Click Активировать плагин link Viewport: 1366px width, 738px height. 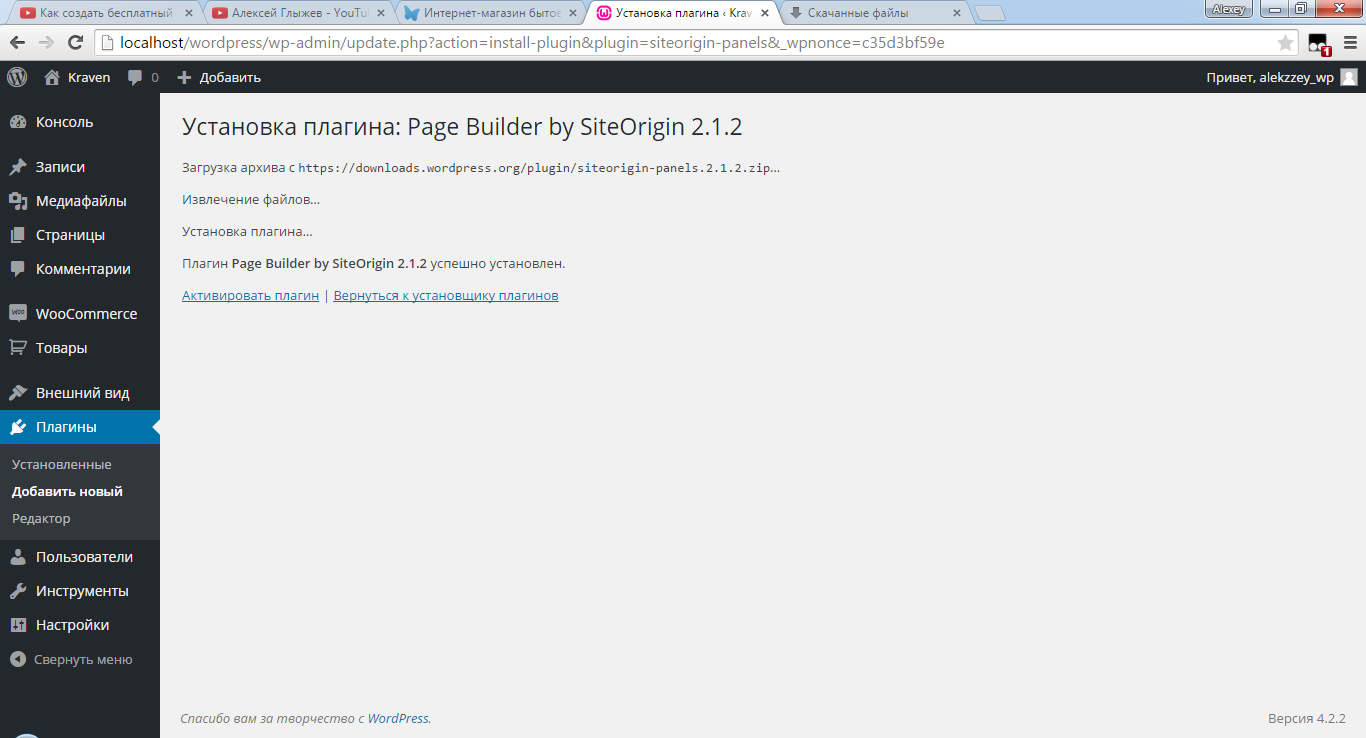[x=250, y=296]
